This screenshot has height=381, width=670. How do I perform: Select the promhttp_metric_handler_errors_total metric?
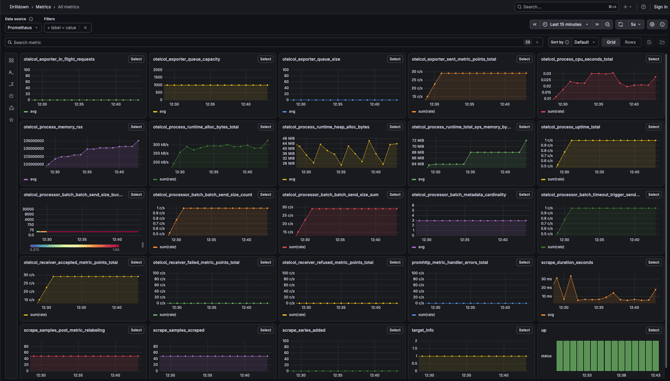524,262
